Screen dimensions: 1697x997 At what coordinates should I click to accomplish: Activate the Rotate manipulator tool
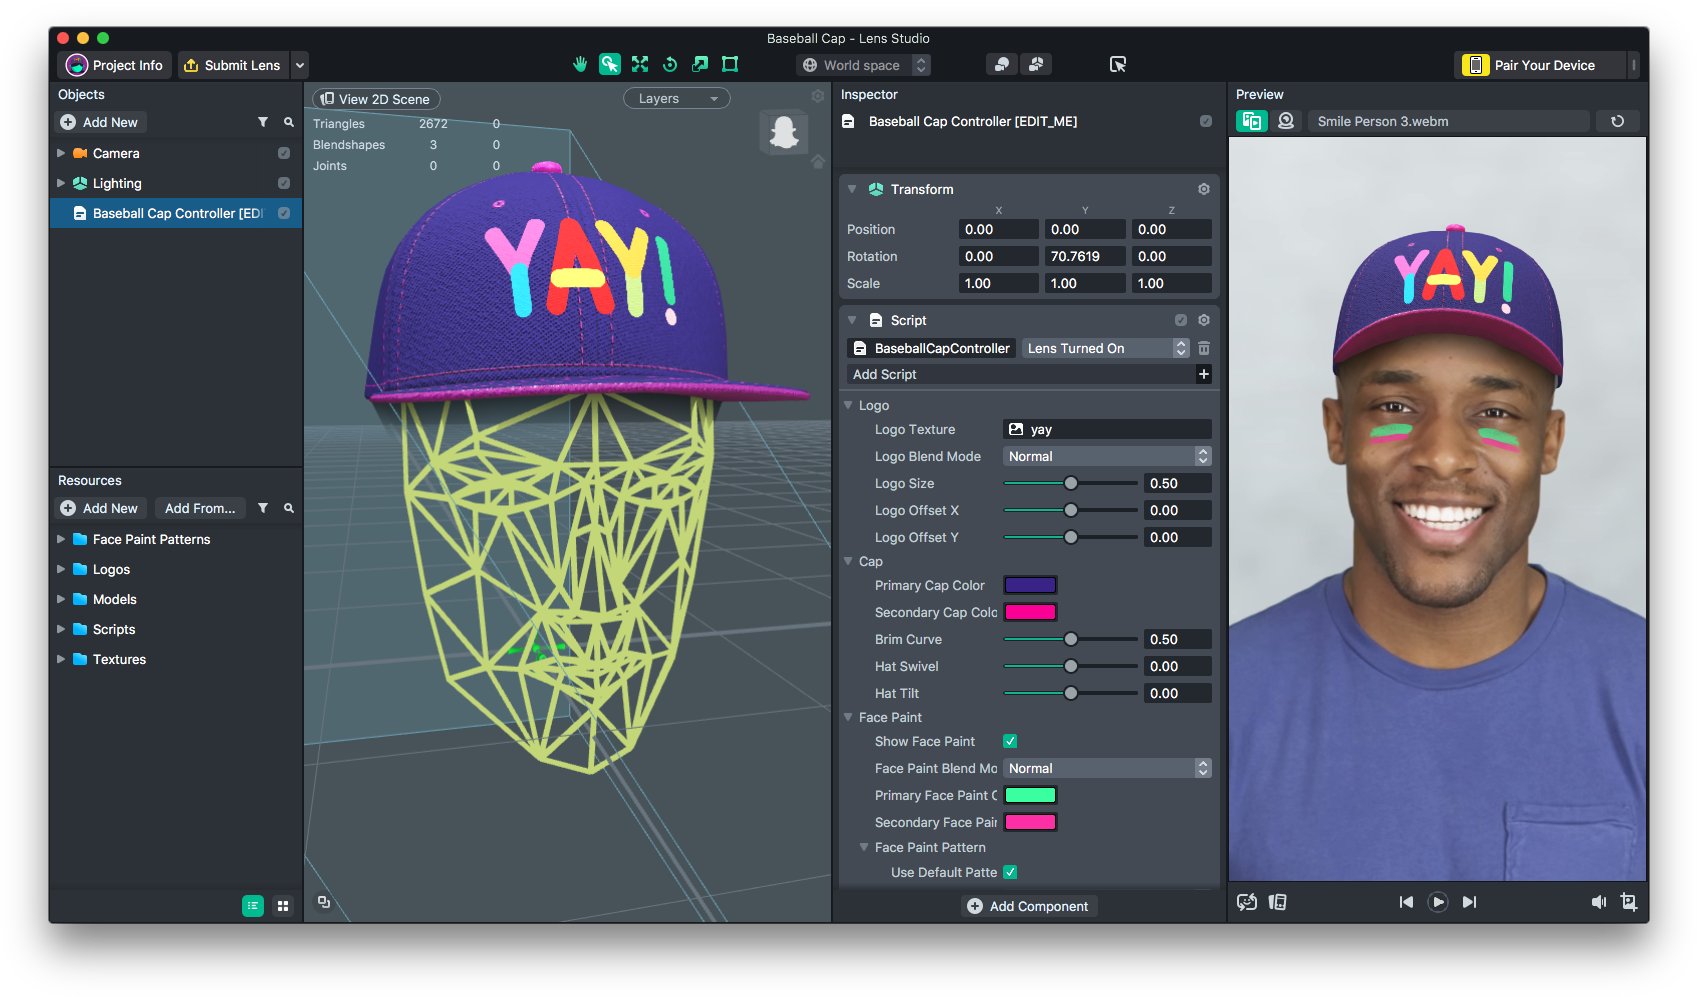[x=670, y=64]
